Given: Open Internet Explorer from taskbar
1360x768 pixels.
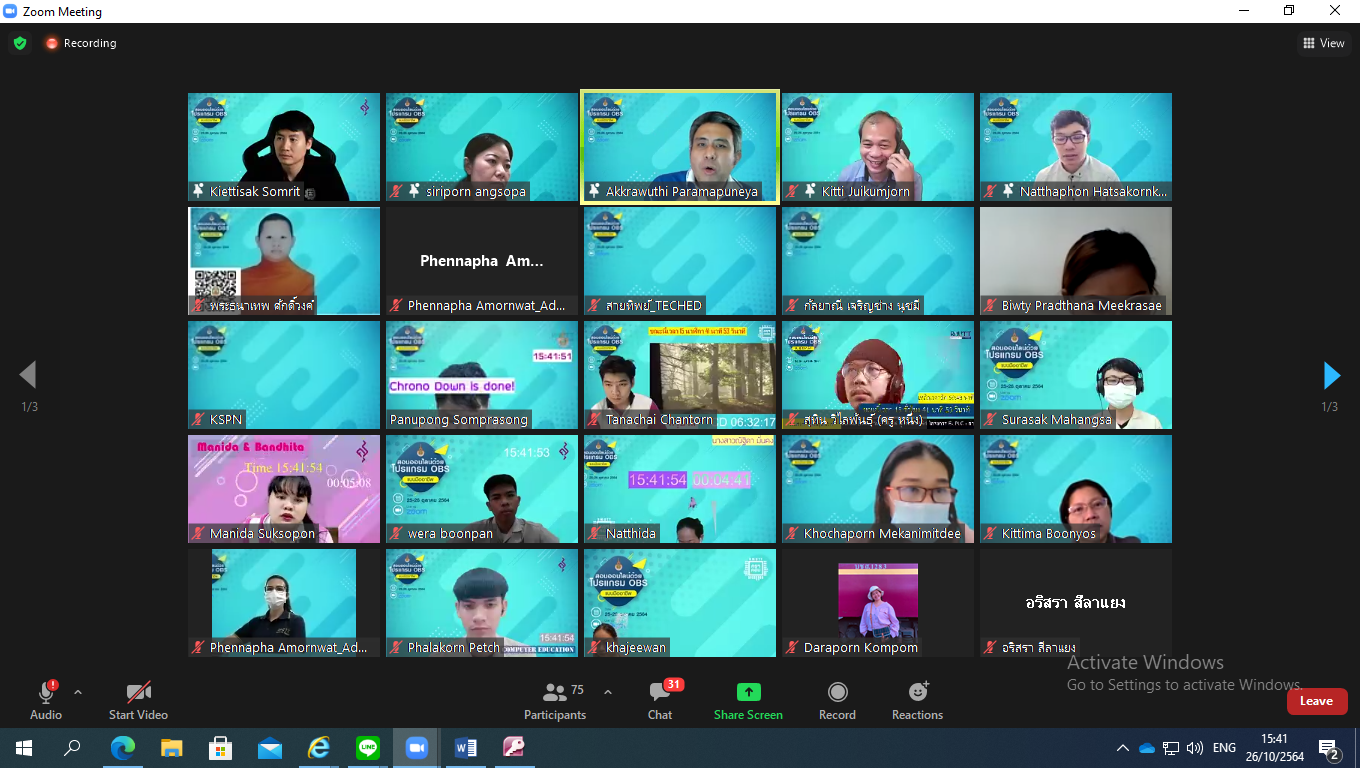Looking at the screenshot, I should 319,747.
